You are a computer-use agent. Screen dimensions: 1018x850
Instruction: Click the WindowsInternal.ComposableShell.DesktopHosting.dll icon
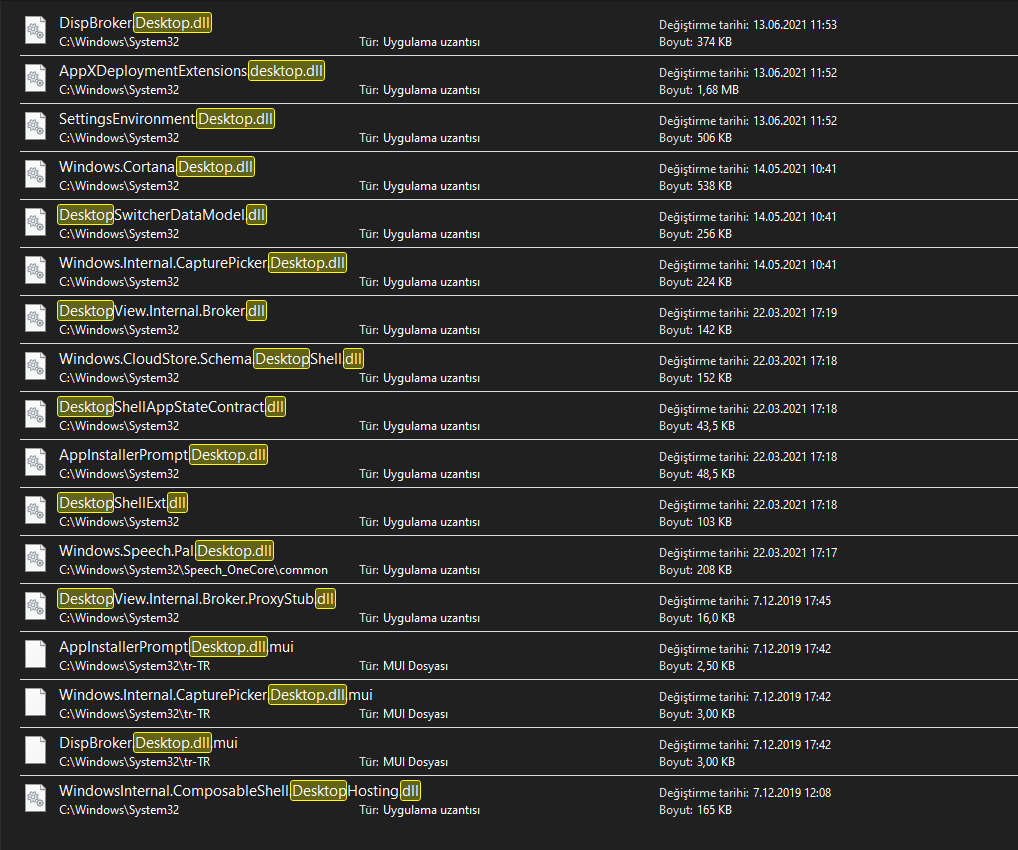click(x=35, y=798)
